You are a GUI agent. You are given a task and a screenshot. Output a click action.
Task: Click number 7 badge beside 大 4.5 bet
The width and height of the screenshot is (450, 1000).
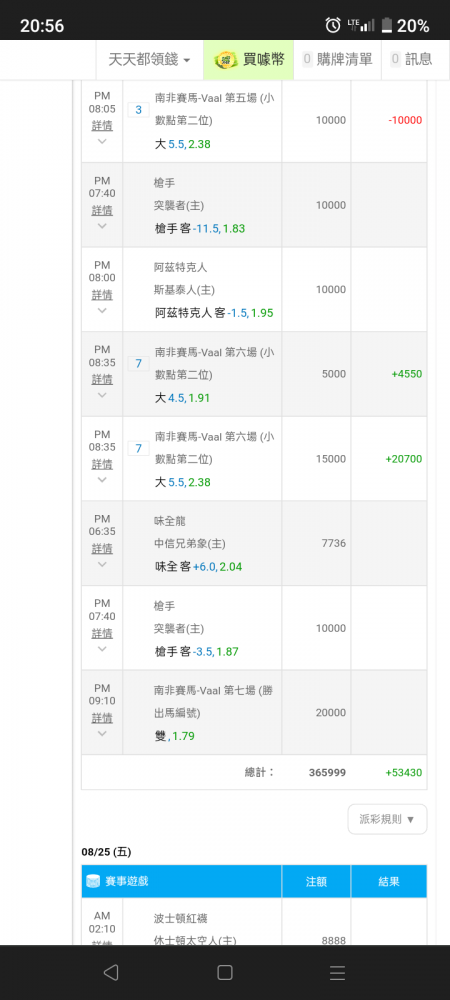coord(138,364)
